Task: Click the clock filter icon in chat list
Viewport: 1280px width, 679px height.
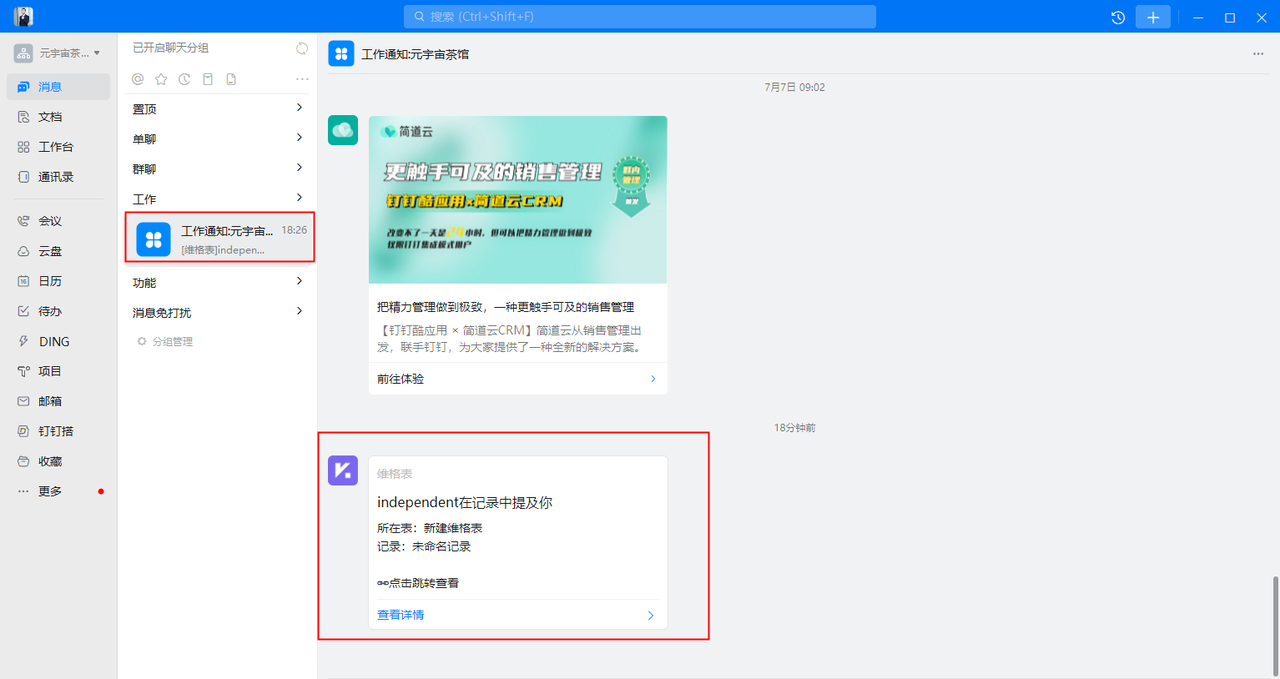Action: (x=184, y=79)
